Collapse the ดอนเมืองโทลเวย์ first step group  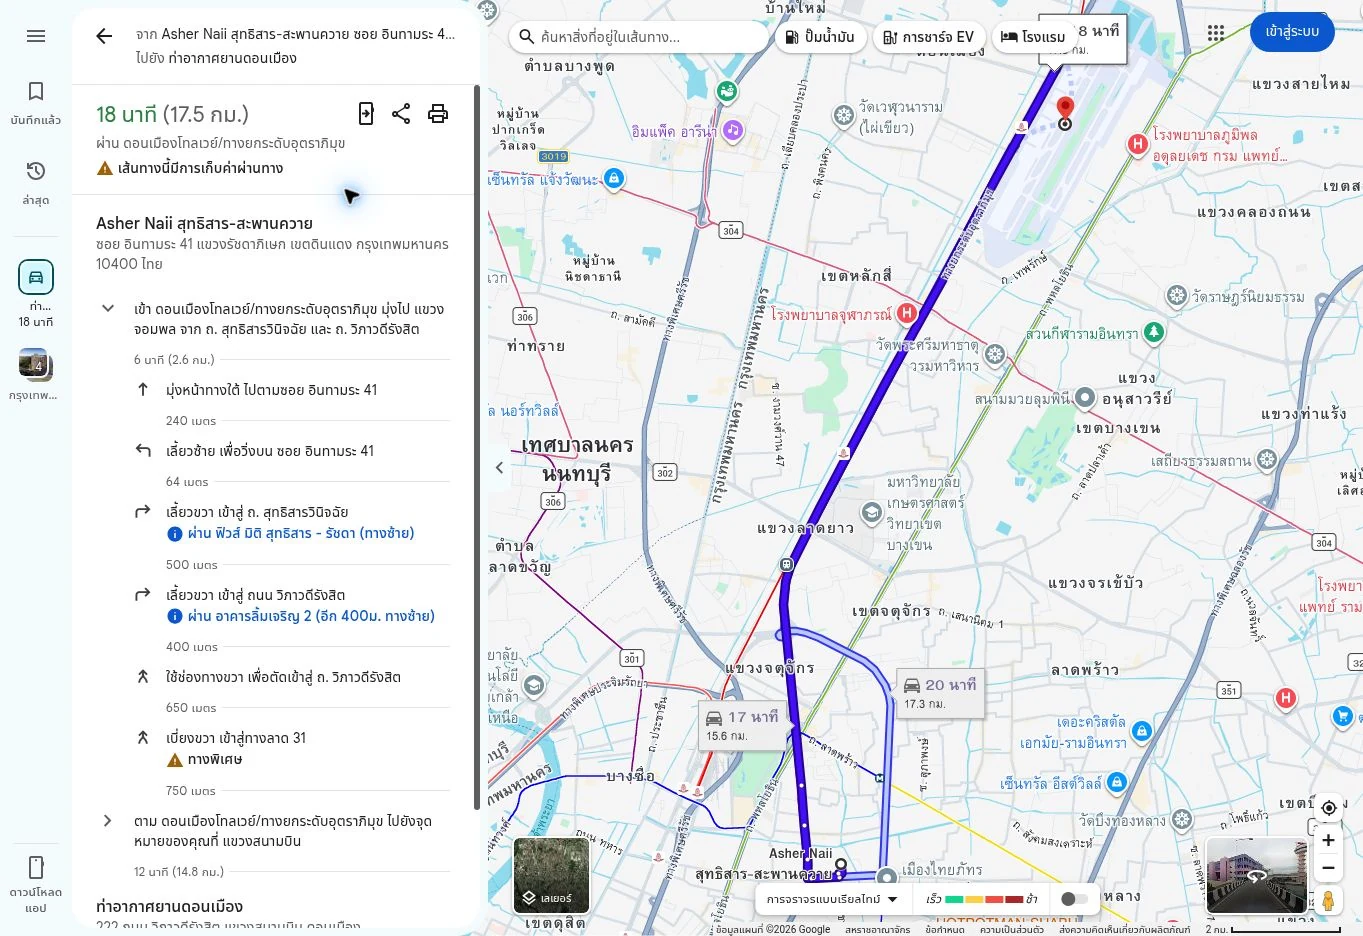[x=108, y=308]
